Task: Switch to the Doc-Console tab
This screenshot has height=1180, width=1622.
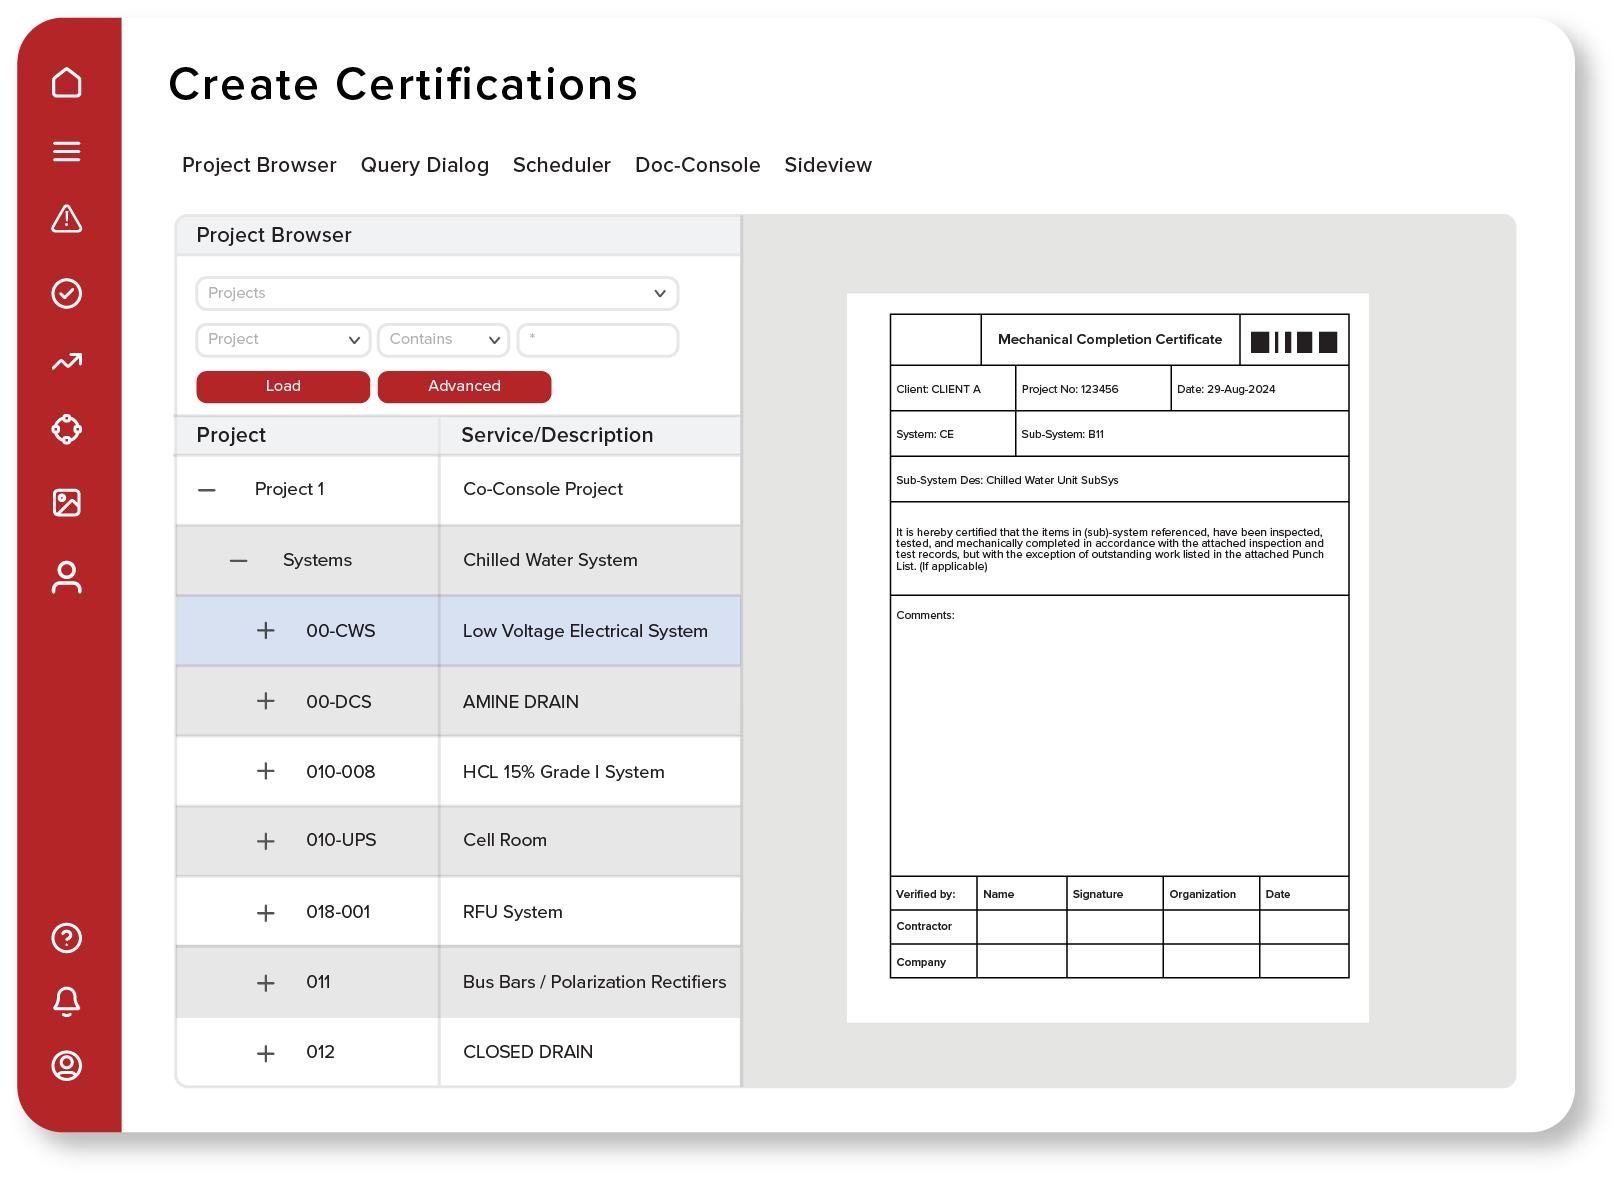Action: click(x=698, y=165)
